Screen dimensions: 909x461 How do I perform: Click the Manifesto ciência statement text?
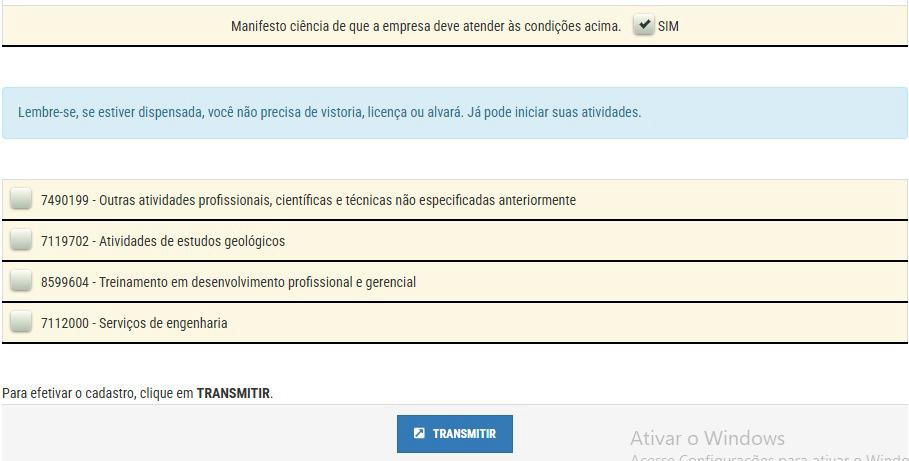pyautogui.click(x=426, y=26)
